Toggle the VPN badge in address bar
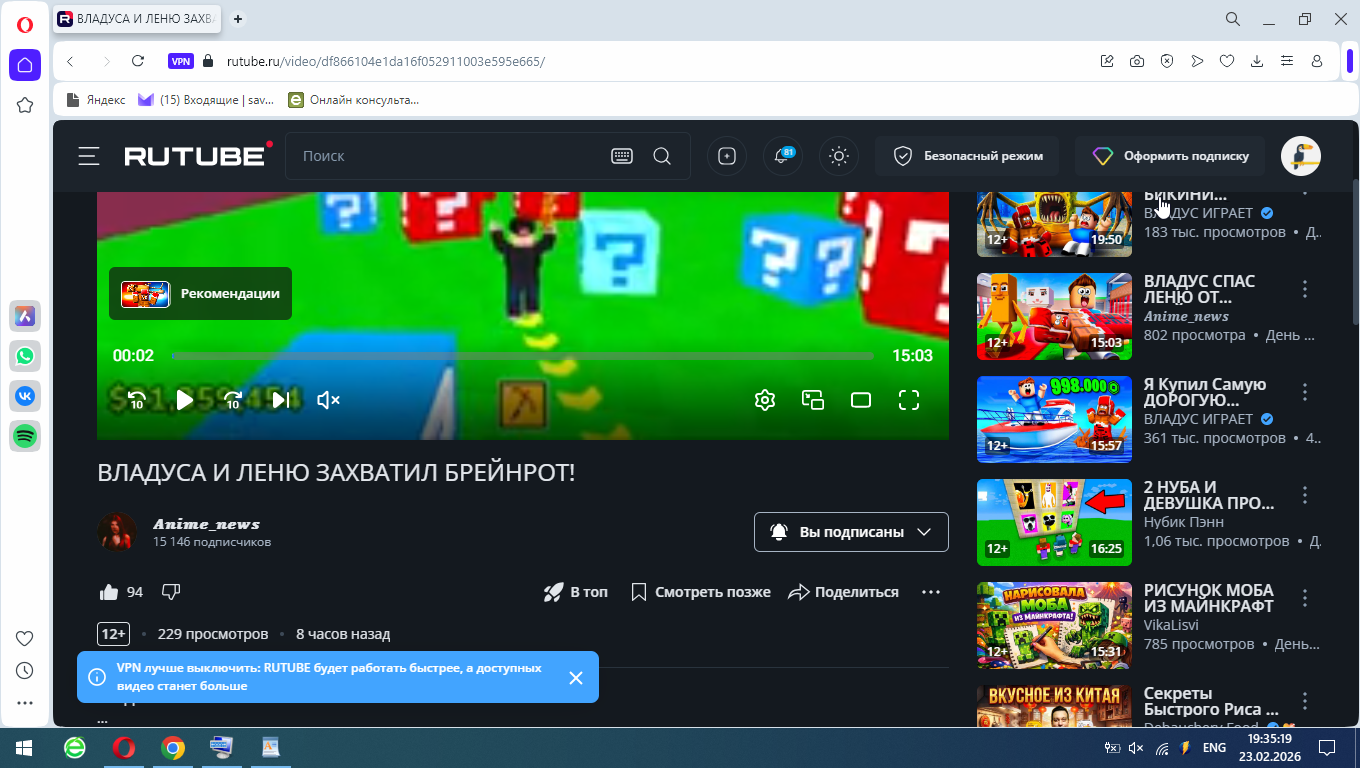1360x768 pixels. click(181, 61)
